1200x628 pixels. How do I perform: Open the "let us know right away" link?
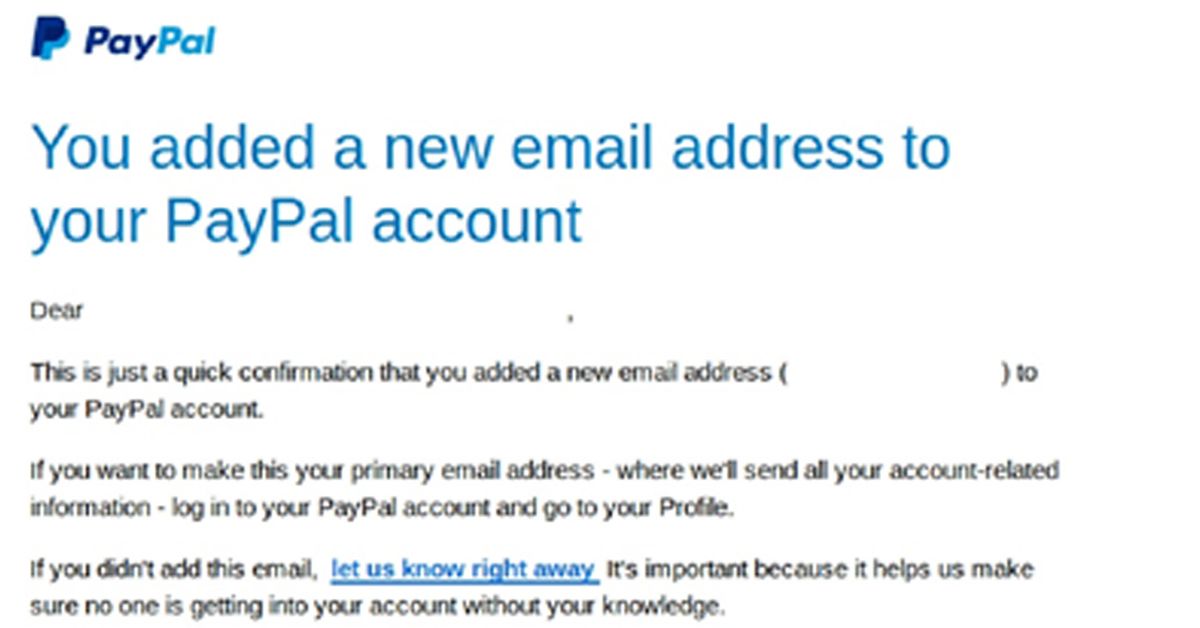pos(463,570)
